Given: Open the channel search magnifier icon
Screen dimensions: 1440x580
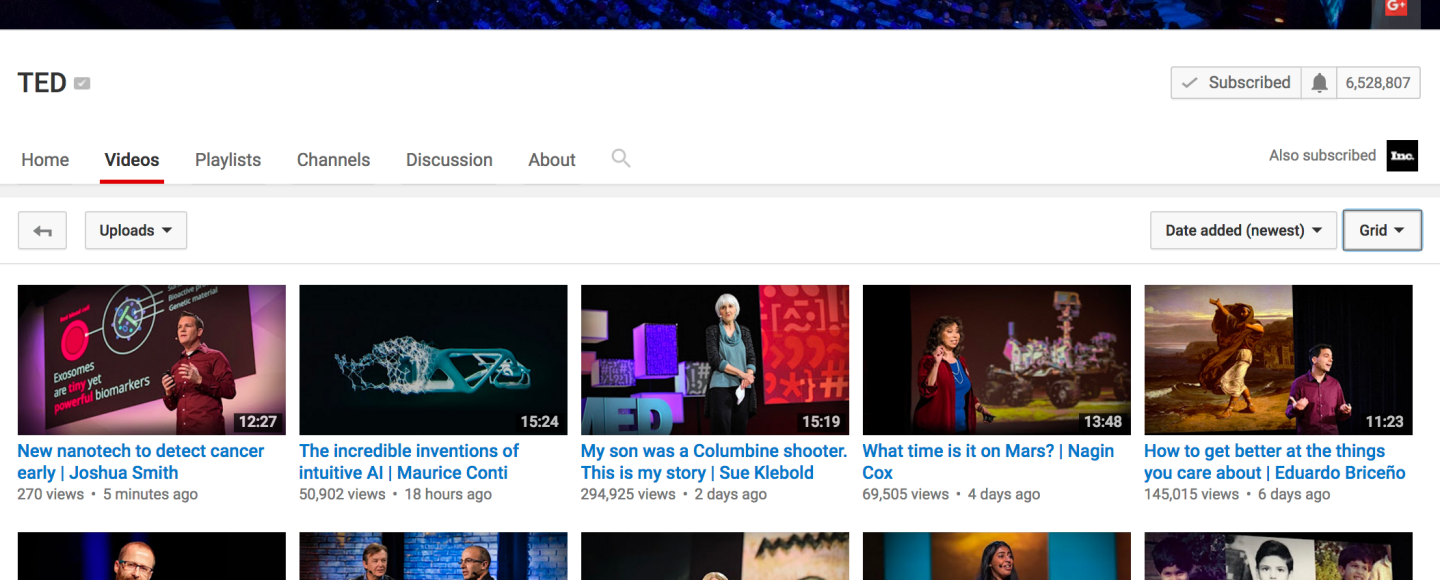Looking at the screenshot, I should [621, 158].
